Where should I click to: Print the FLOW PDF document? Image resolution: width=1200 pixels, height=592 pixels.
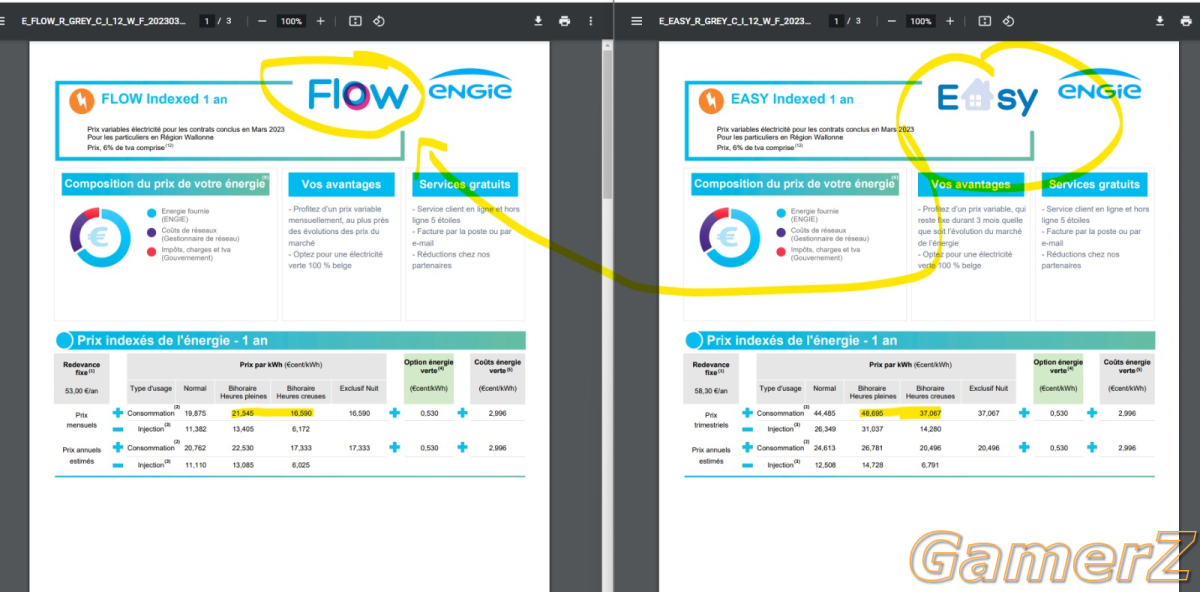click(565, 21)
